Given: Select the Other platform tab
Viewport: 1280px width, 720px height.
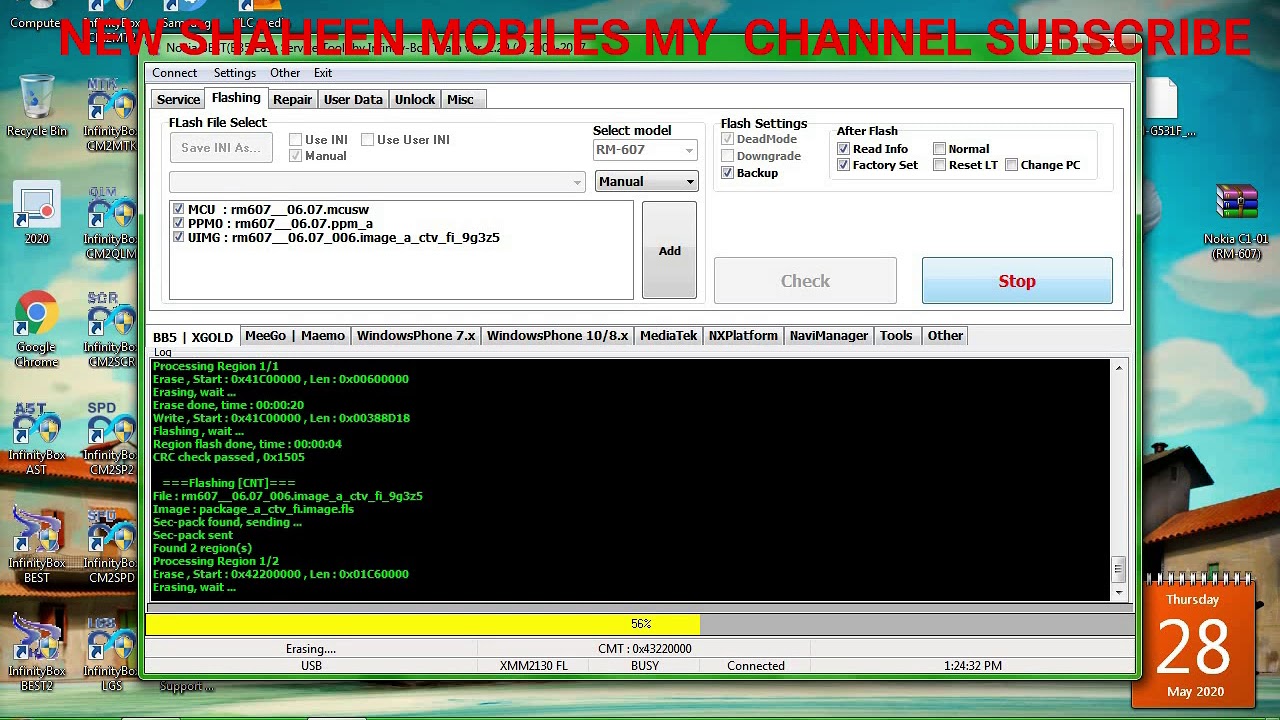Looking at the screenshot, I should click(x=945, y=336).
